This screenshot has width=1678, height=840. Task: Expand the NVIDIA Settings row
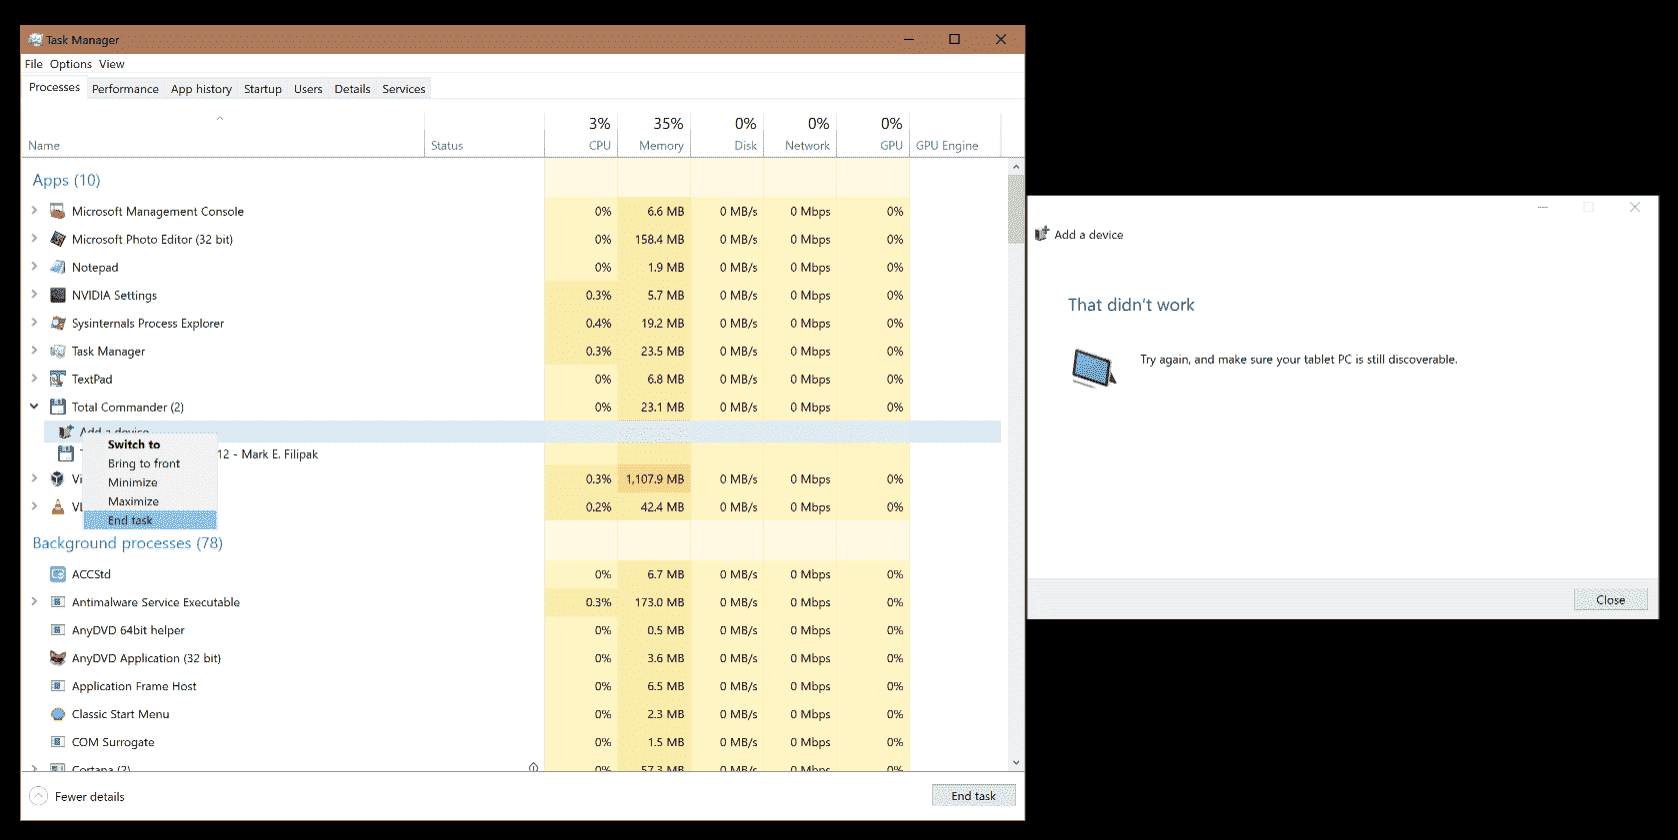[34, 295]
